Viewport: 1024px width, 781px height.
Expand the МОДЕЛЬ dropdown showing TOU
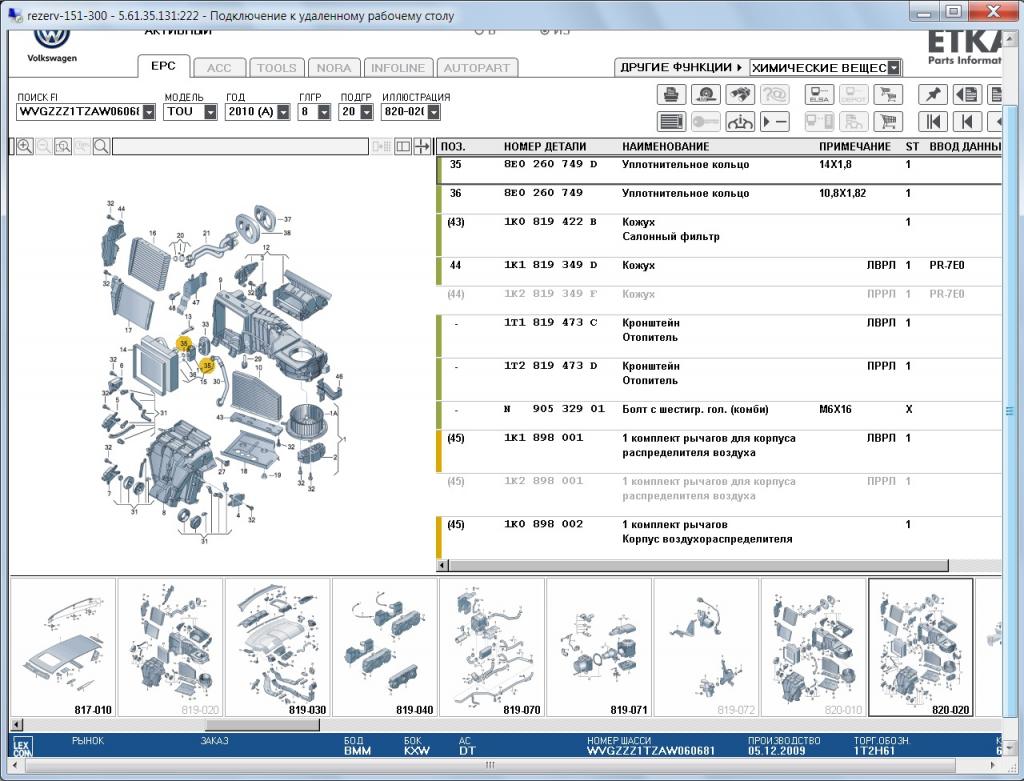pyautogui.click(x=210, y=112)
